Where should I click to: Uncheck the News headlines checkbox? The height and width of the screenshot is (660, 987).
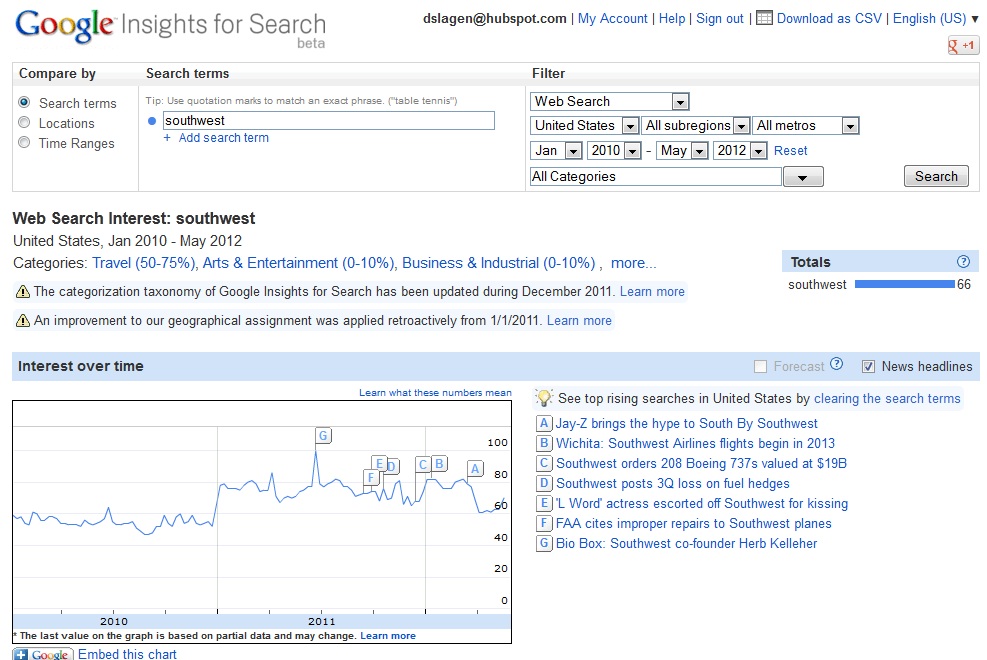point(868,366)
